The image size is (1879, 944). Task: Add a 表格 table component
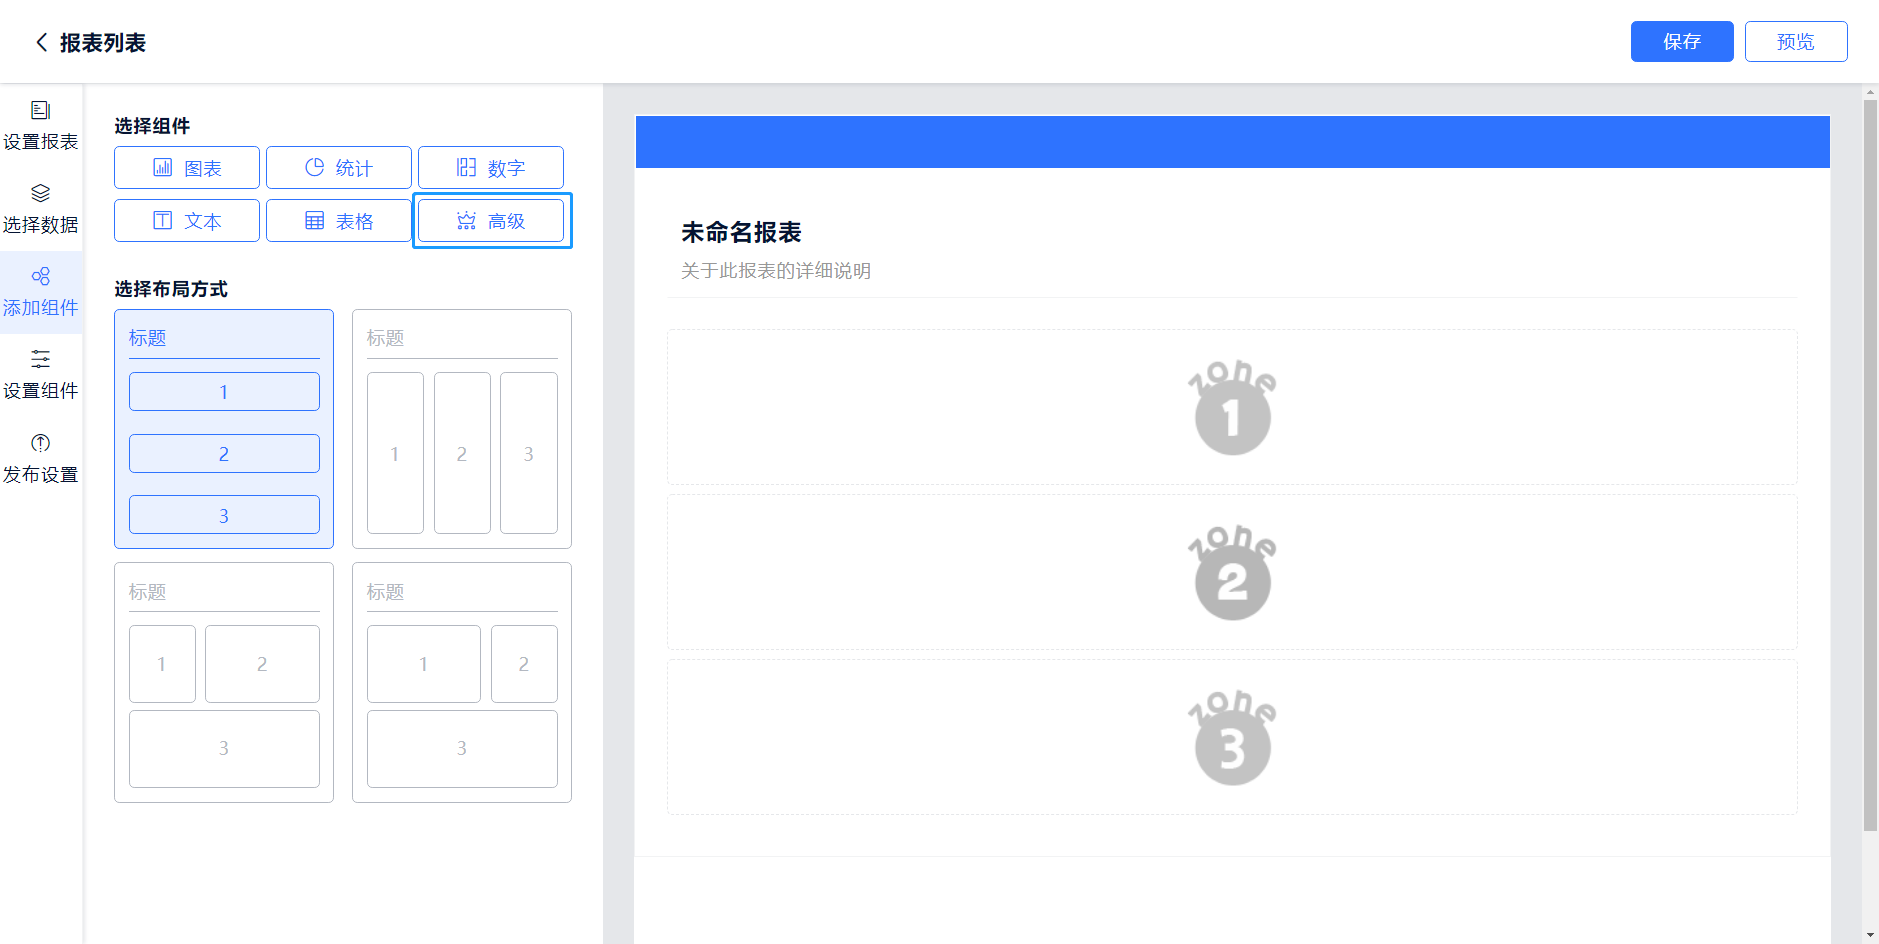coord(339,221)
